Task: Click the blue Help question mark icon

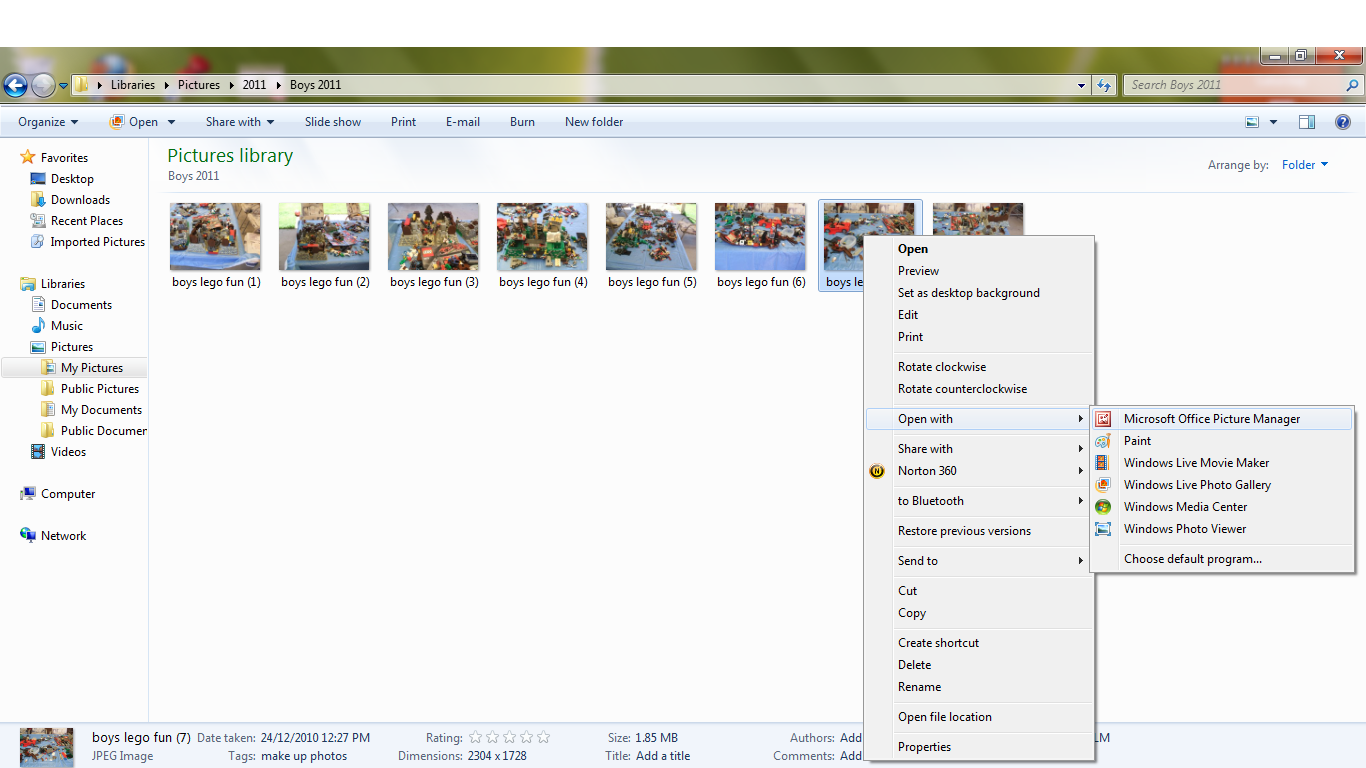Action: point(1343,122)
